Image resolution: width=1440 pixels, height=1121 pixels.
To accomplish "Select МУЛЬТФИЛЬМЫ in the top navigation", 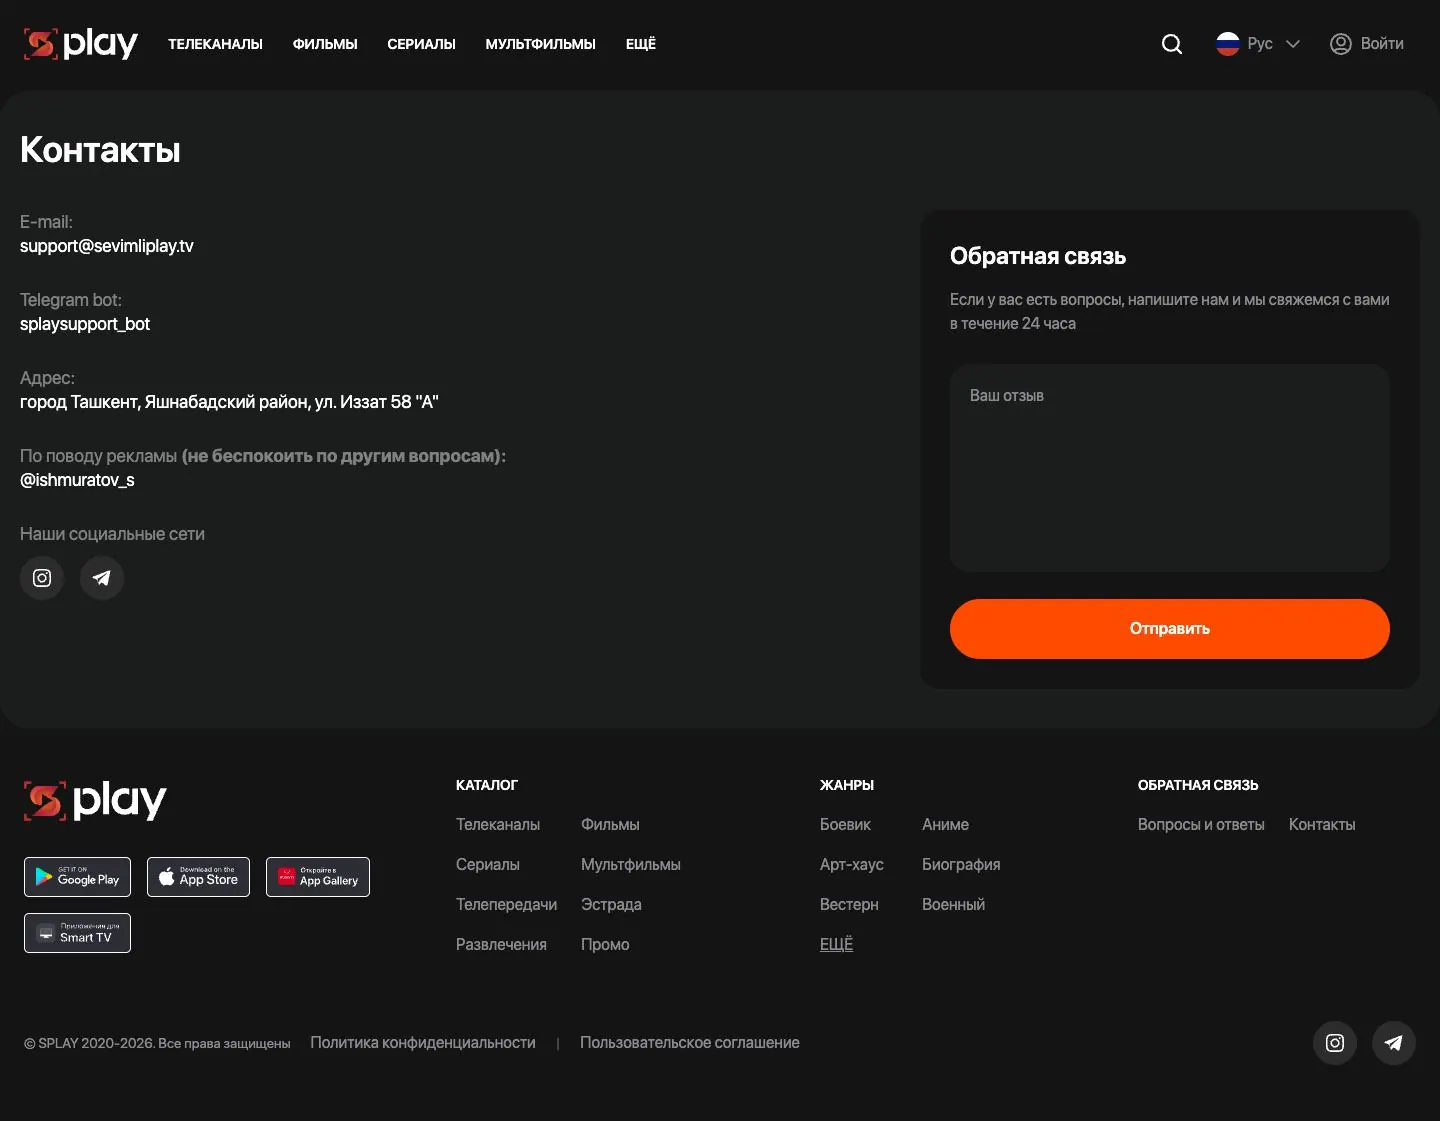I will 540,44.
